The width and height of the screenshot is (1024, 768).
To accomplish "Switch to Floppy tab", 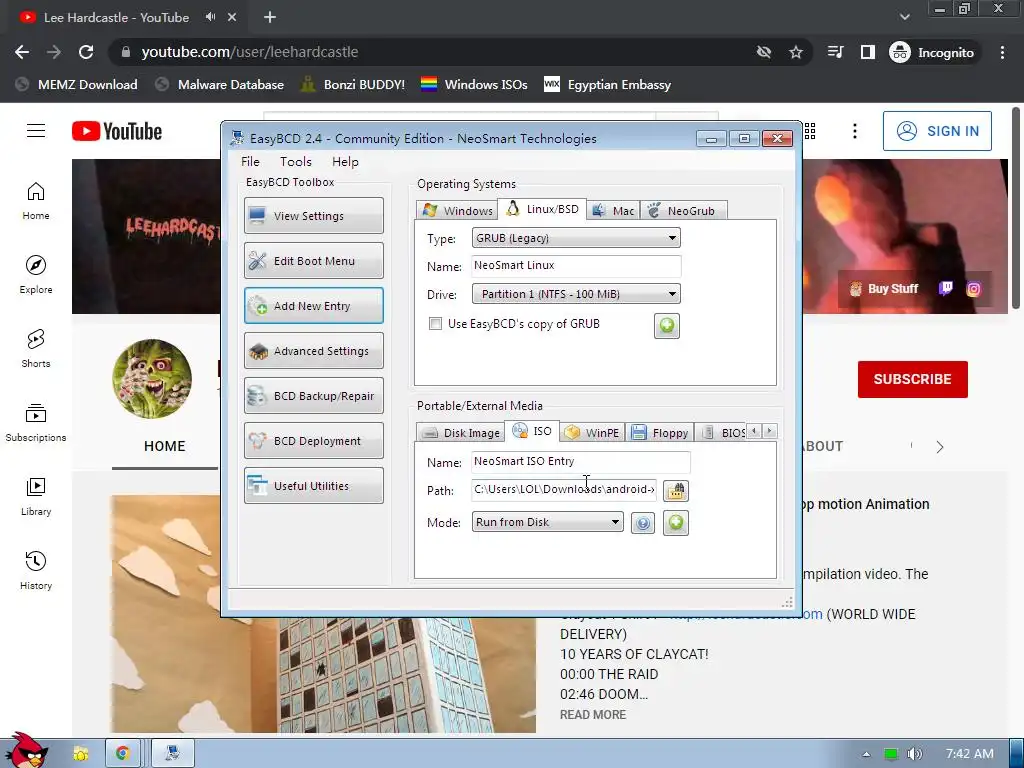I will coord(660,432).
